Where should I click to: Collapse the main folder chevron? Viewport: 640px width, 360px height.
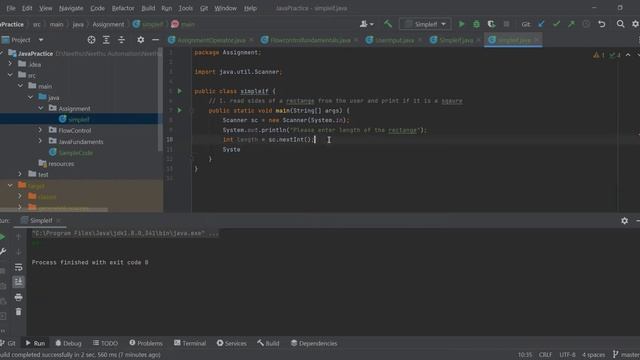[x=20, y=86]
